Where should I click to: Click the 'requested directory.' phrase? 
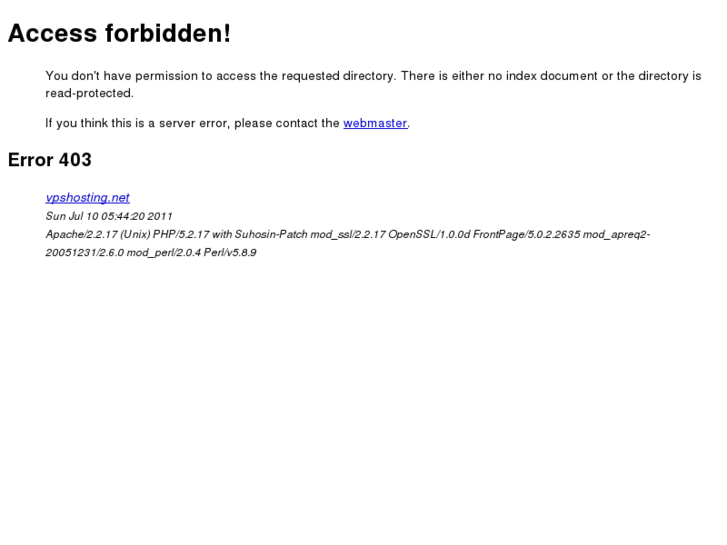coord(339,76)
